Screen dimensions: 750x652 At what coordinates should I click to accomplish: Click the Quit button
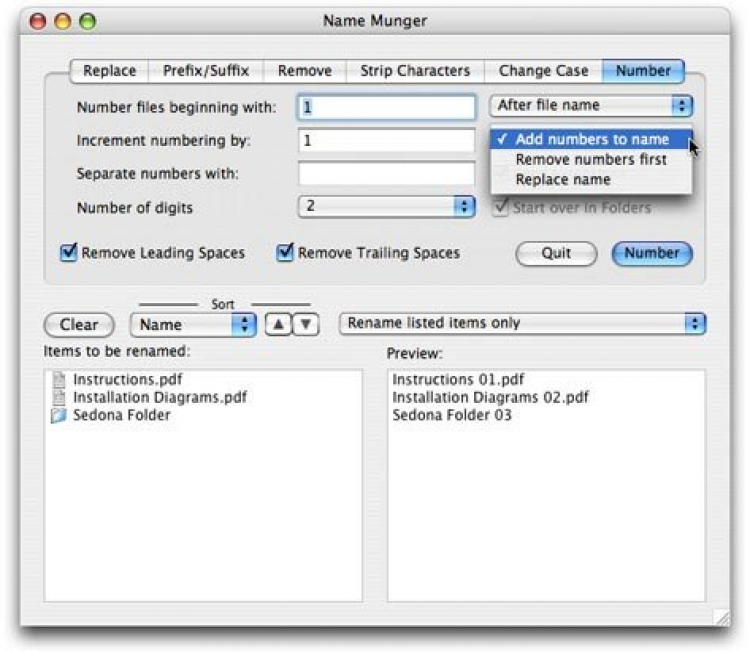coord(556,253)
